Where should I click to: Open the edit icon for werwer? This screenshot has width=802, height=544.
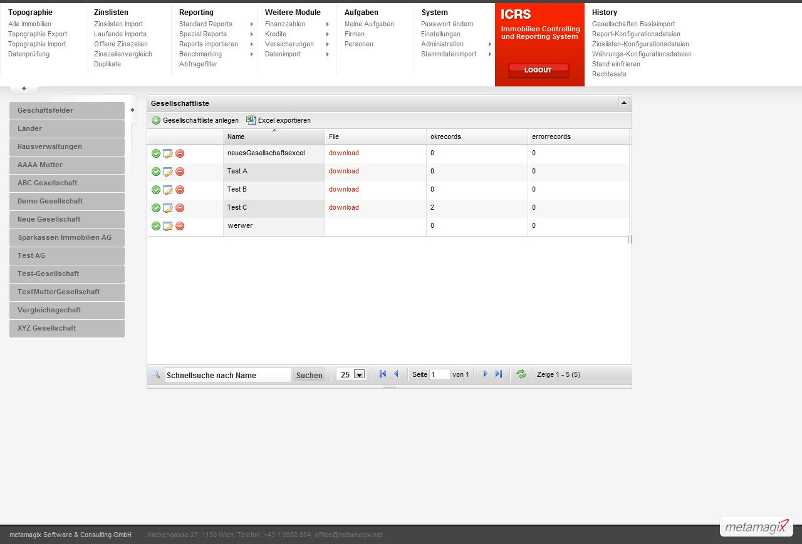168,226
